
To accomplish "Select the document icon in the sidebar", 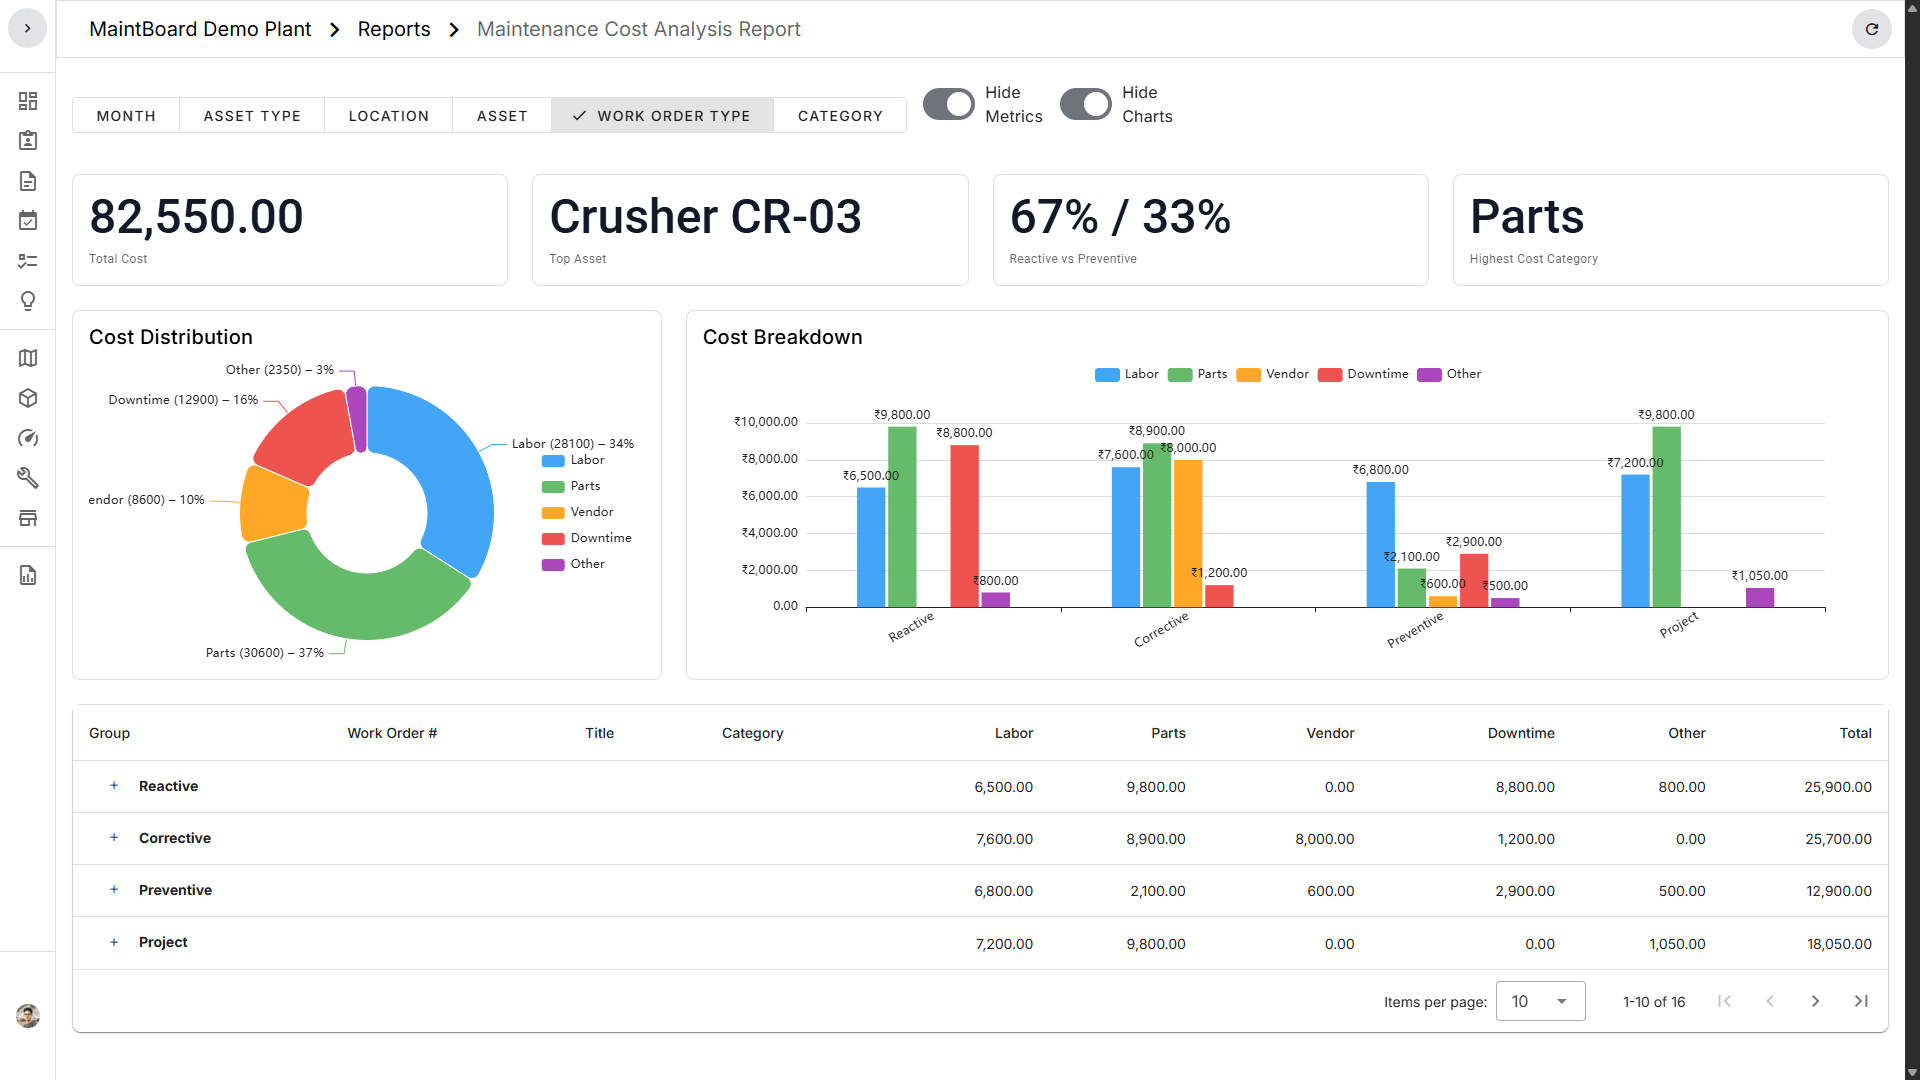I will (x=28, y=181).
